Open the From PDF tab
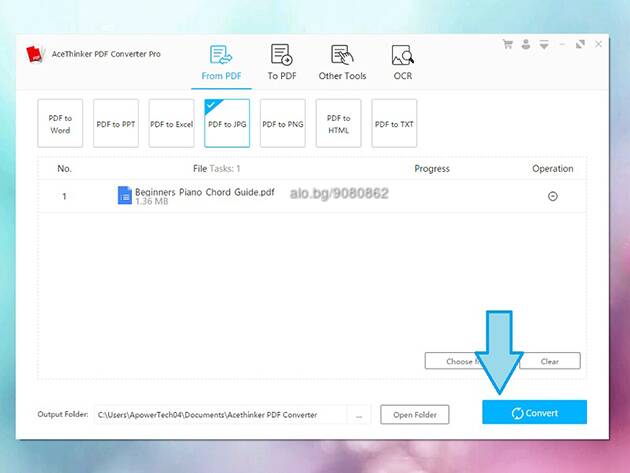 click(x=221, y=63)
